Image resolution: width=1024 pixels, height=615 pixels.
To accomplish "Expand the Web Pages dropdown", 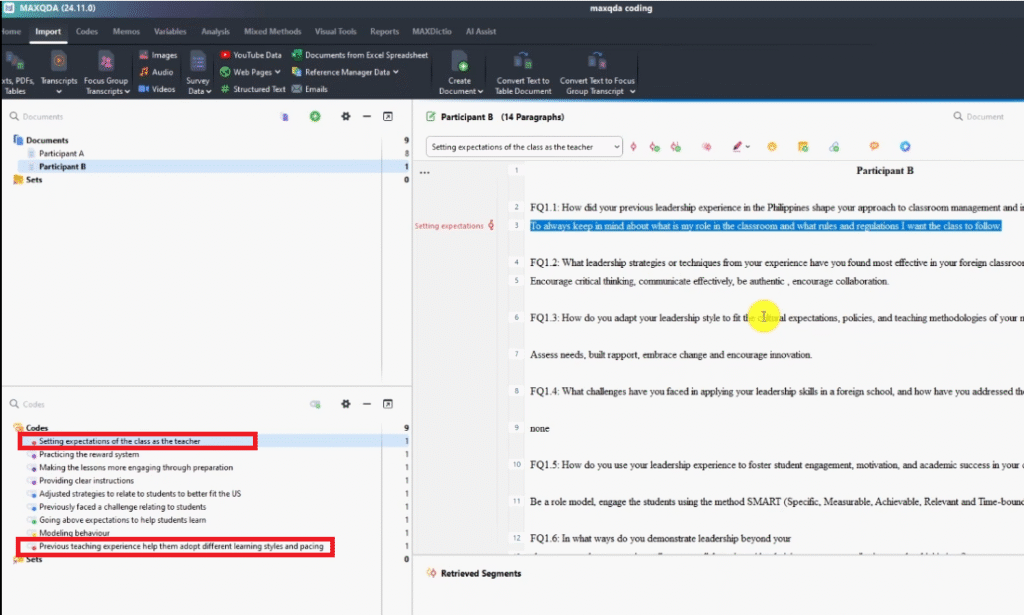I will coord(277,72).
